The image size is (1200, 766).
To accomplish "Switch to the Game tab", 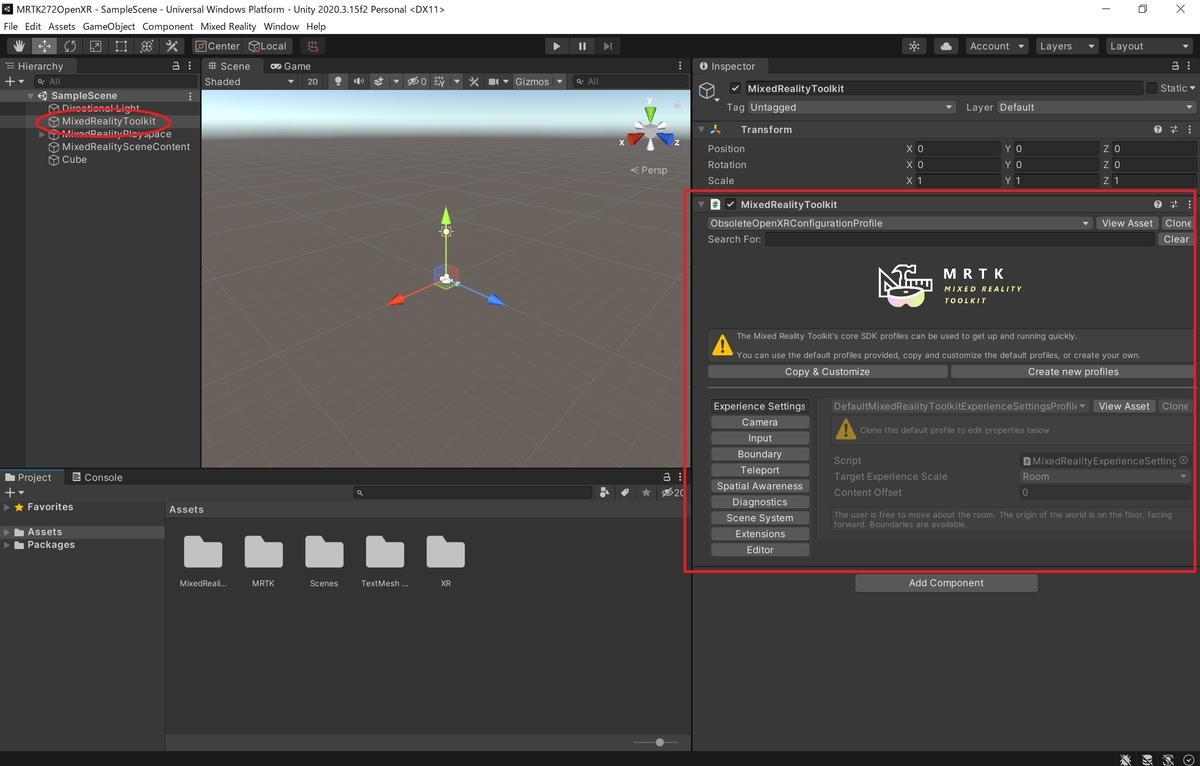I will (x=291, y=66).
